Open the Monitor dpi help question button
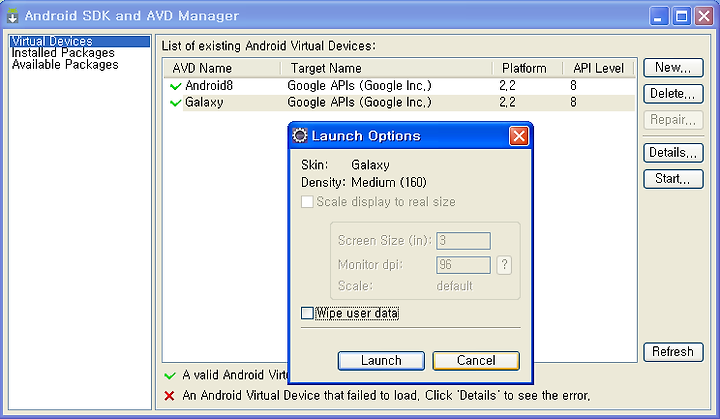Viewport: 720px width, 419px height. coord(504,265)
